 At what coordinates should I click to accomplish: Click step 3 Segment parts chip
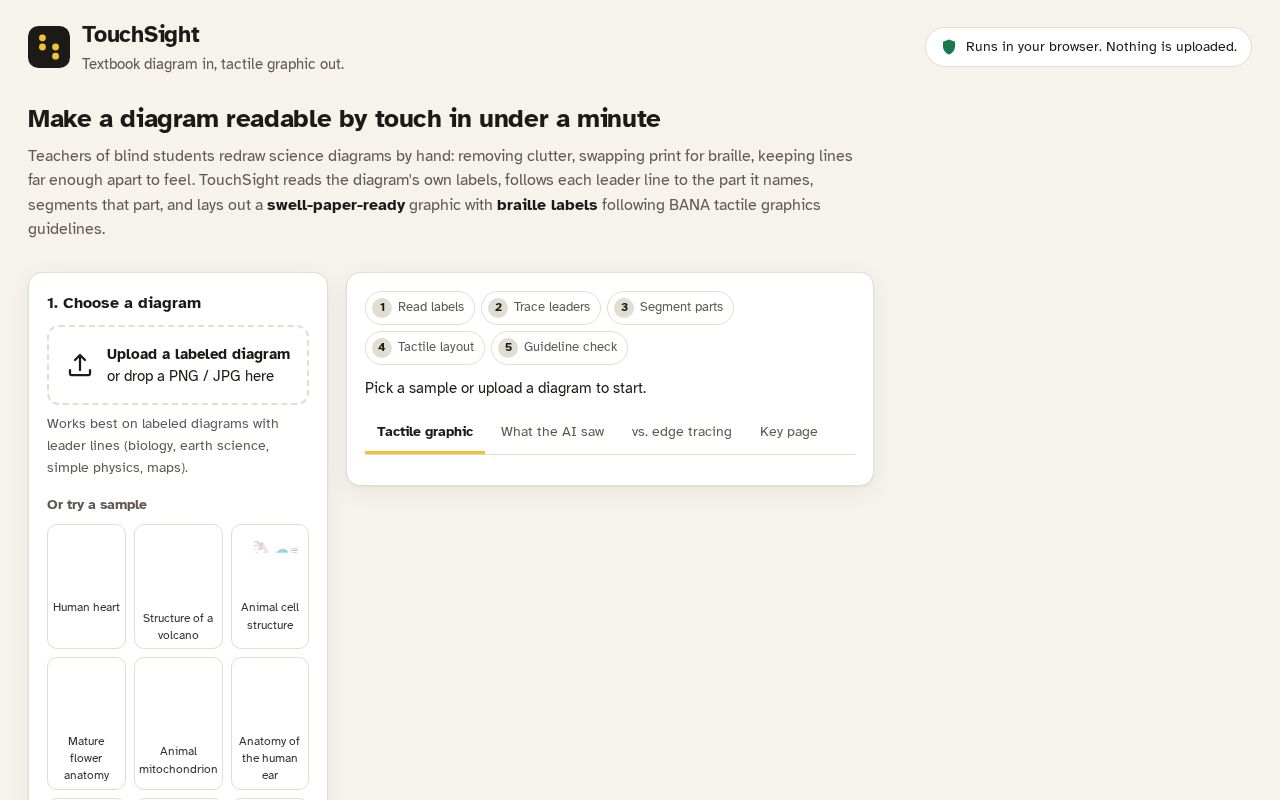click(x=670, y=308)
